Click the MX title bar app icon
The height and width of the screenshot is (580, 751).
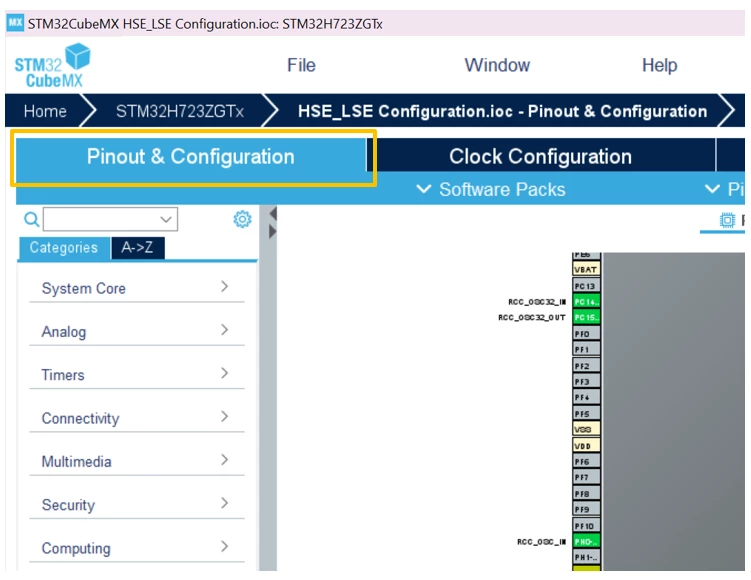coord(15,23)
